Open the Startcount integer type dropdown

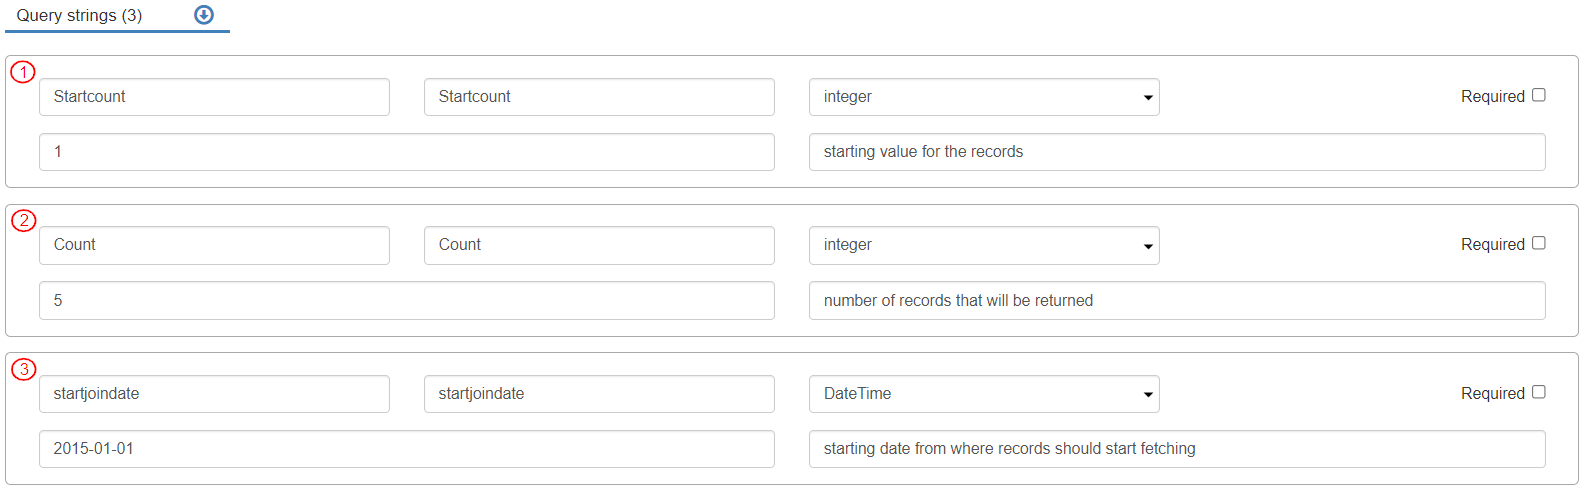984,97
